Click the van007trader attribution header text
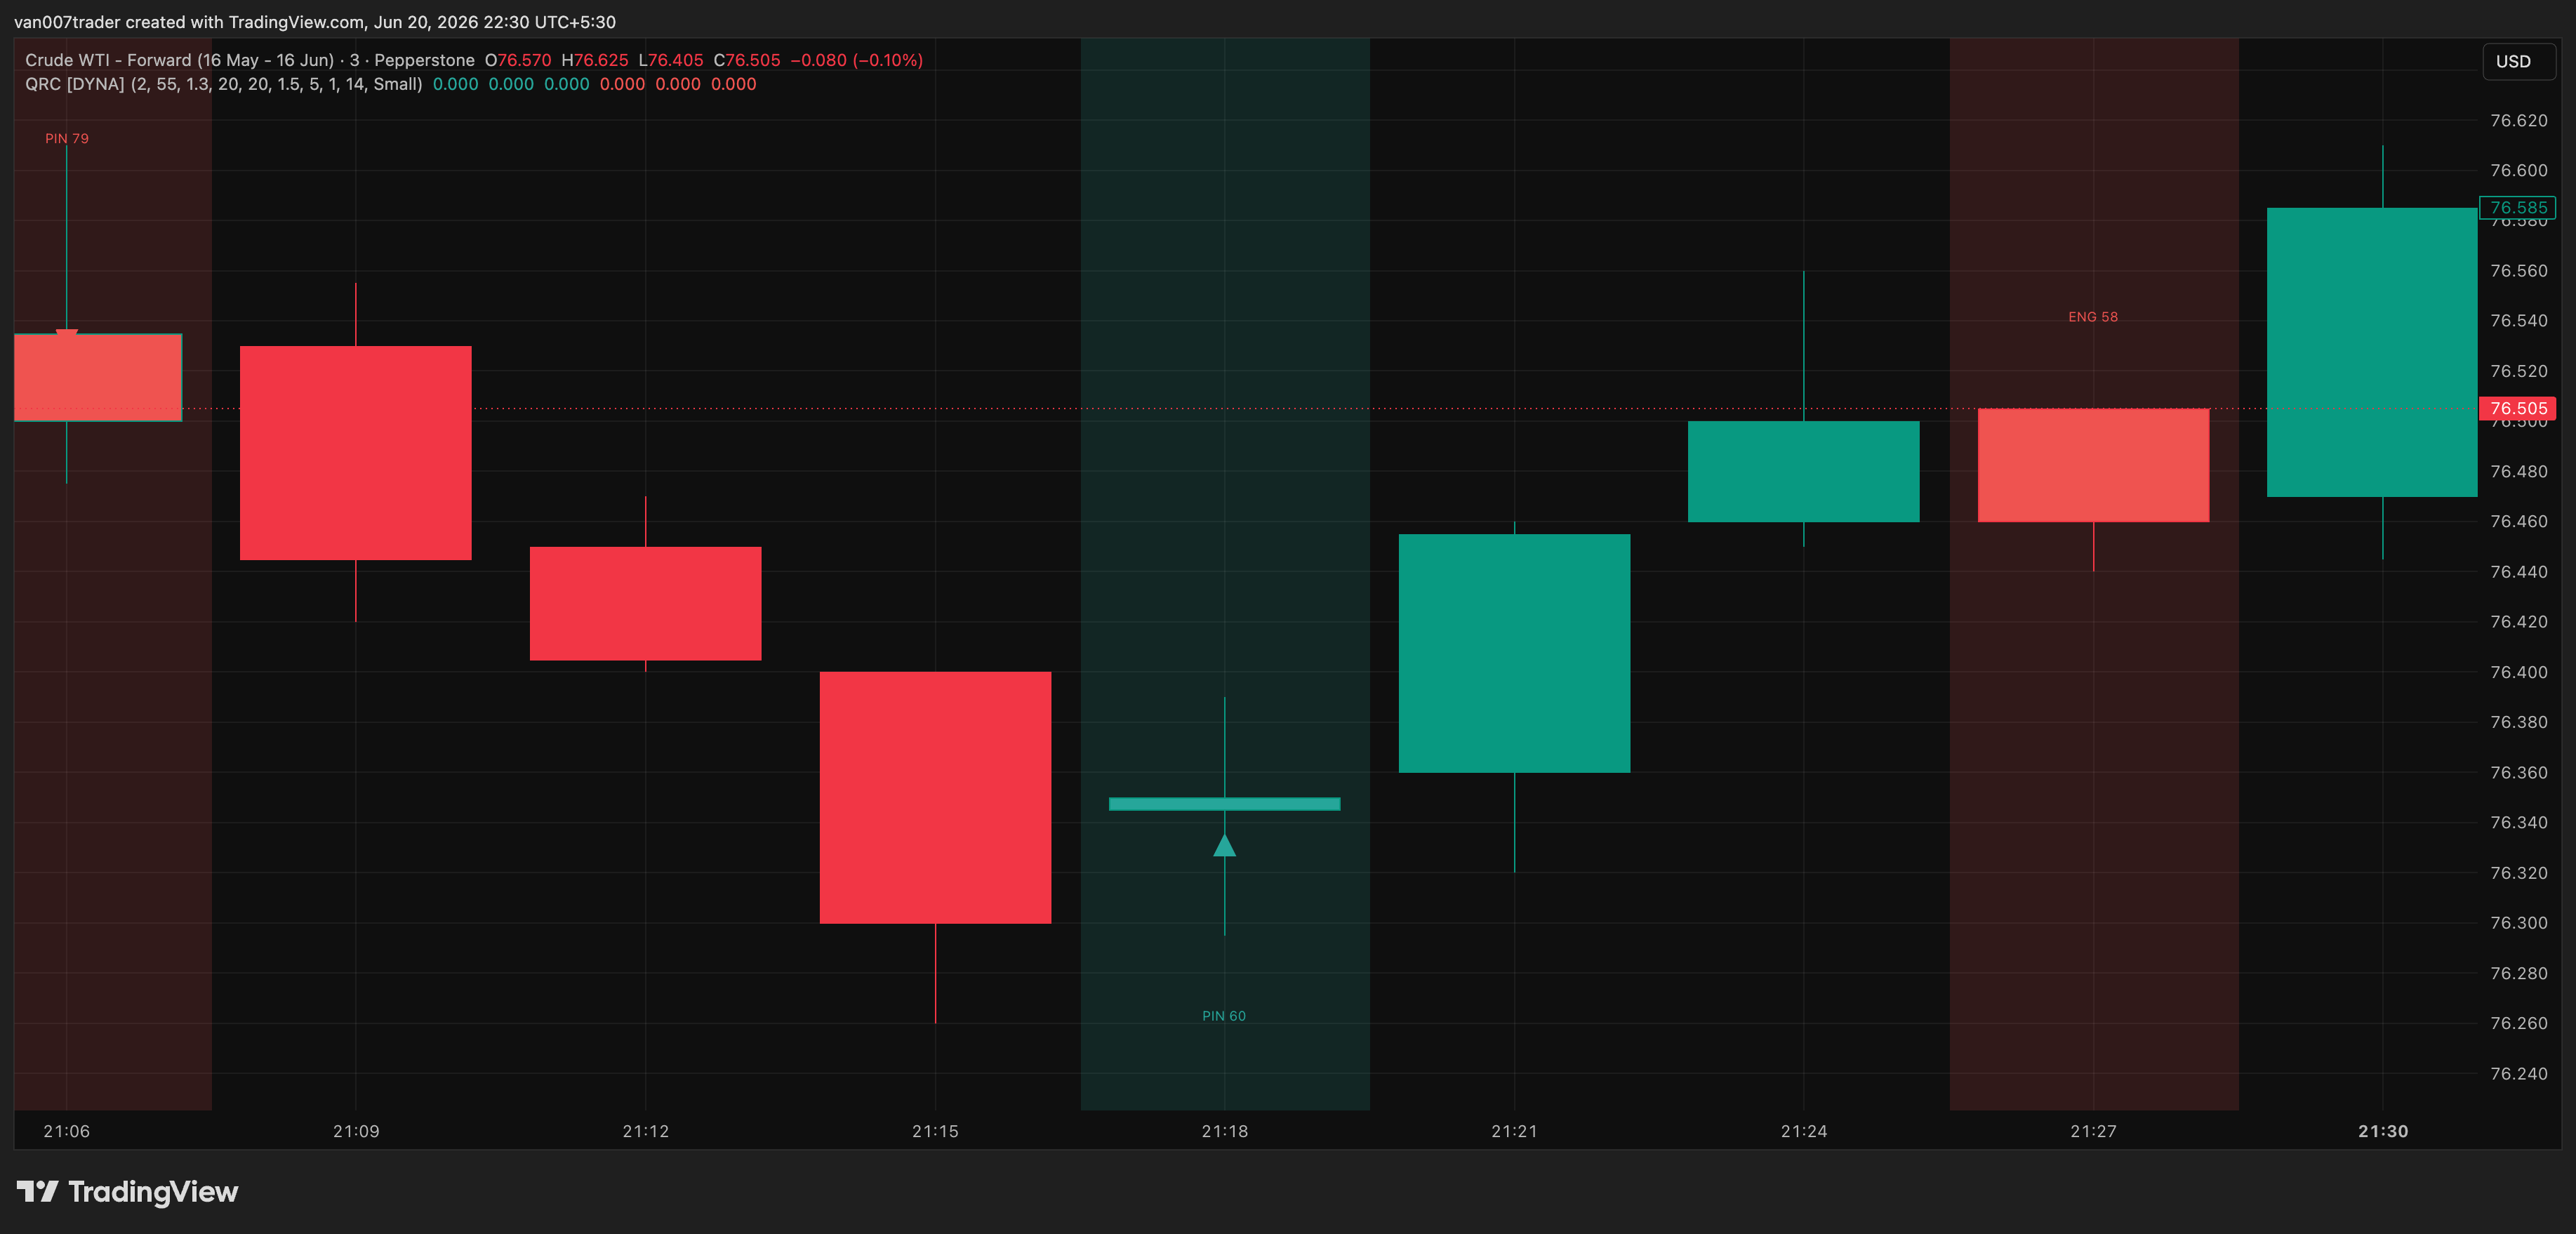This screenshot has width=2576, height=1234. tap(315, 22)
